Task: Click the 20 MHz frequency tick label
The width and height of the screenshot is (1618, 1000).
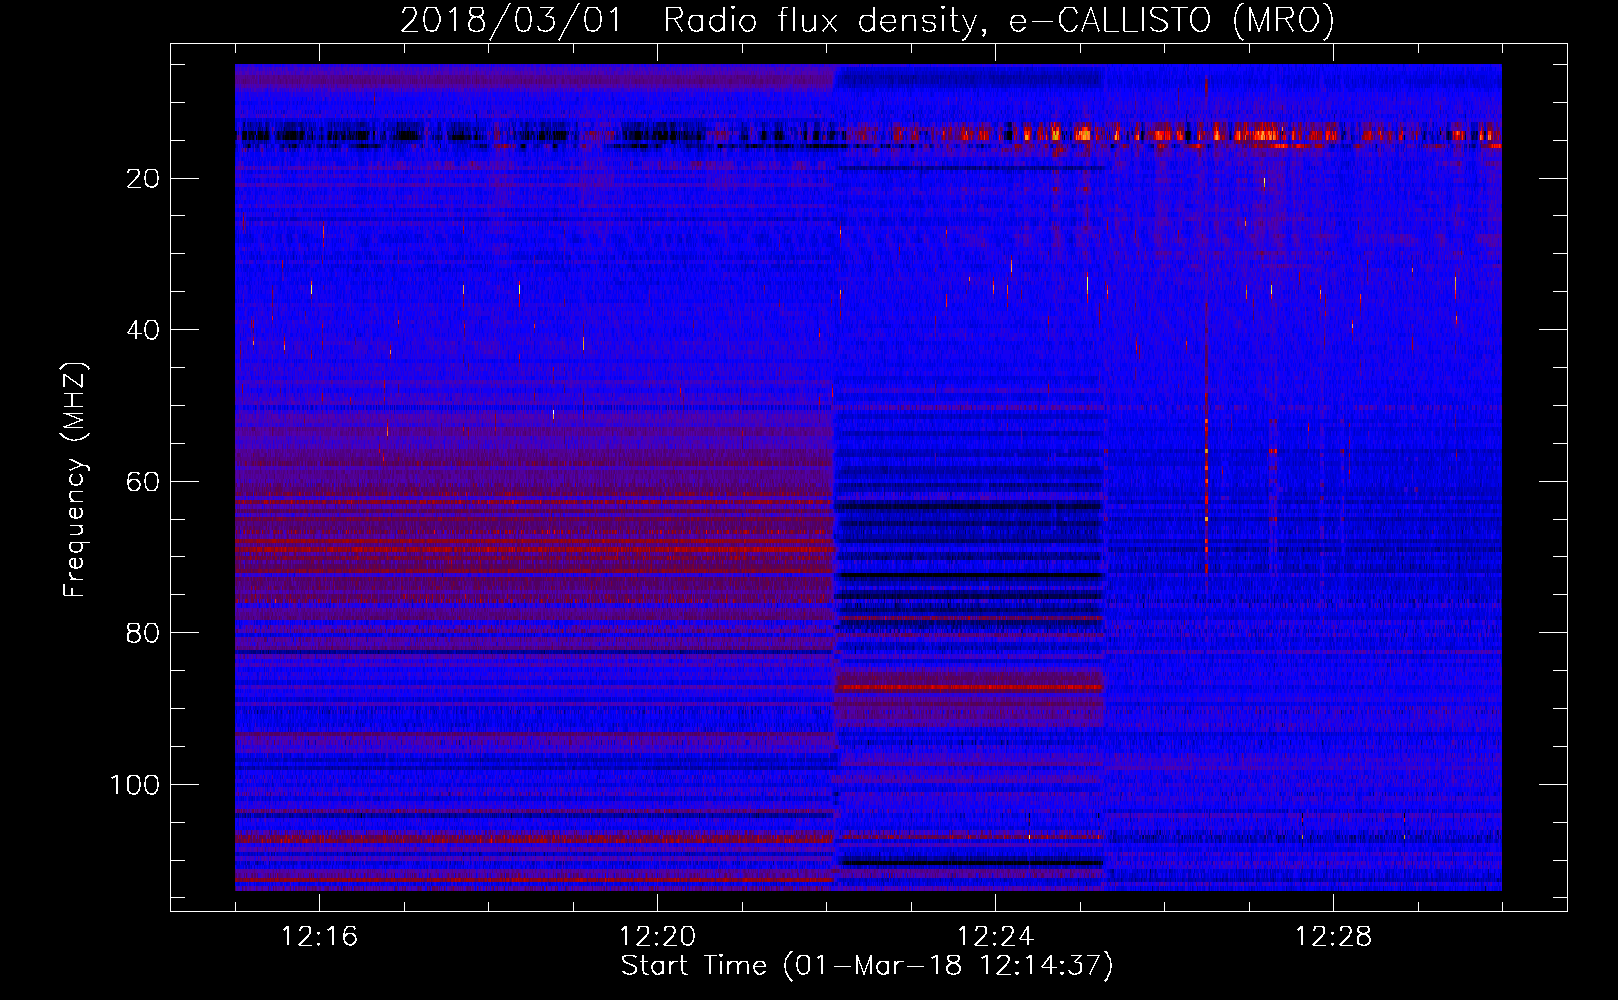Action: pos(143,179)
